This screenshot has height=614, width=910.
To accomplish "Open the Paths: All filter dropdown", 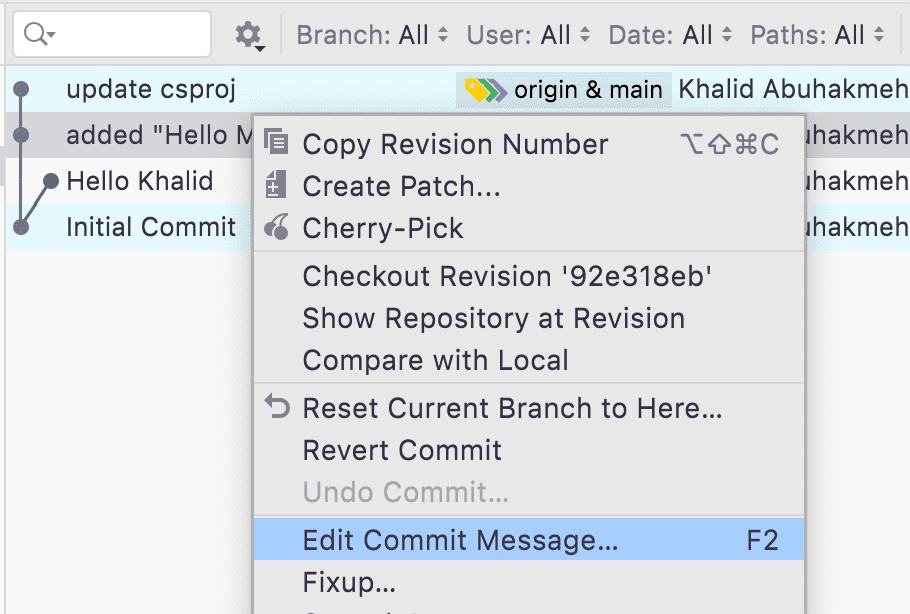I will click(817, 35).
